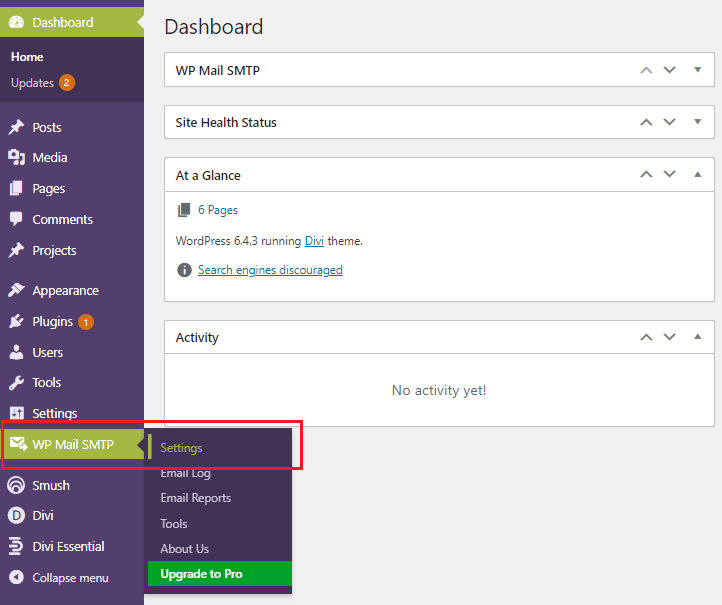Move Site Health Status widget down

[x=670, y=122]
